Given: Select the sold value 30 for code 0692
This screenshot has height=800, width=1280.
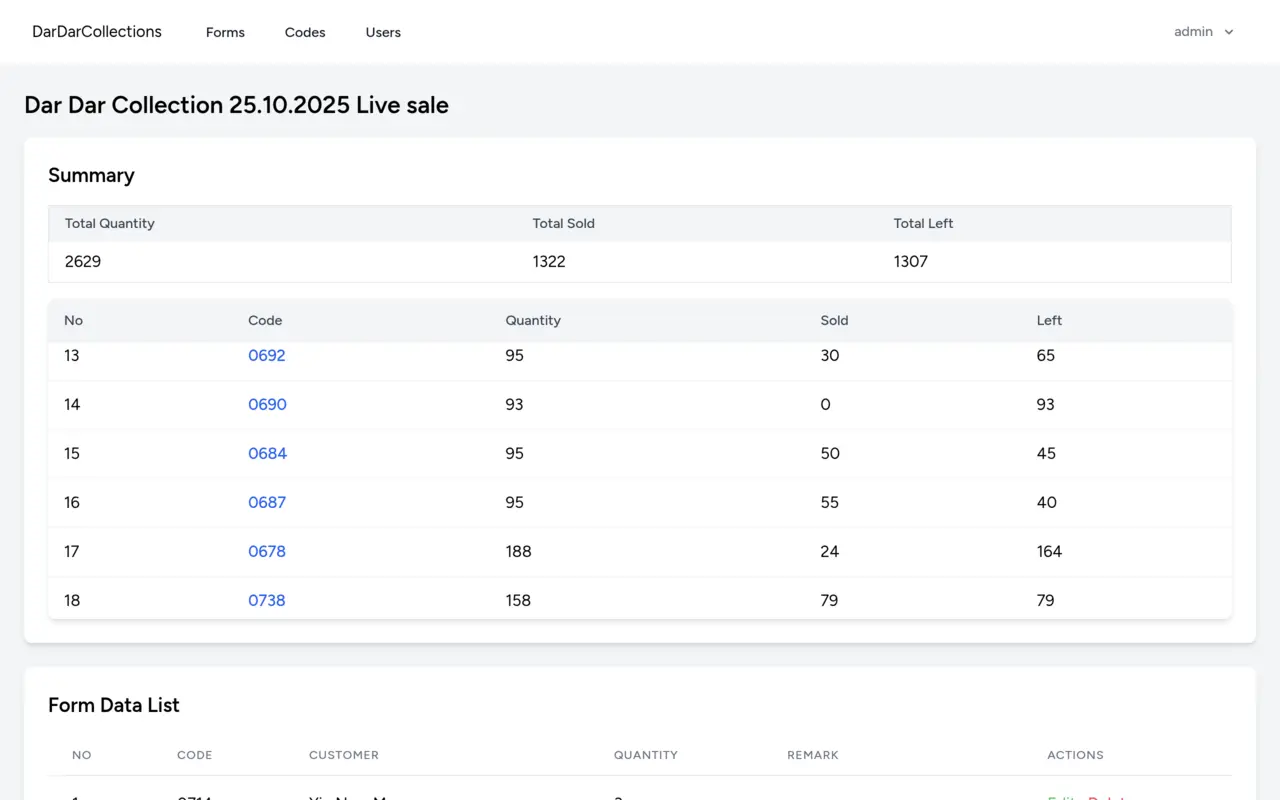Looking at the screenshot, I should click(x=830, y=356).
